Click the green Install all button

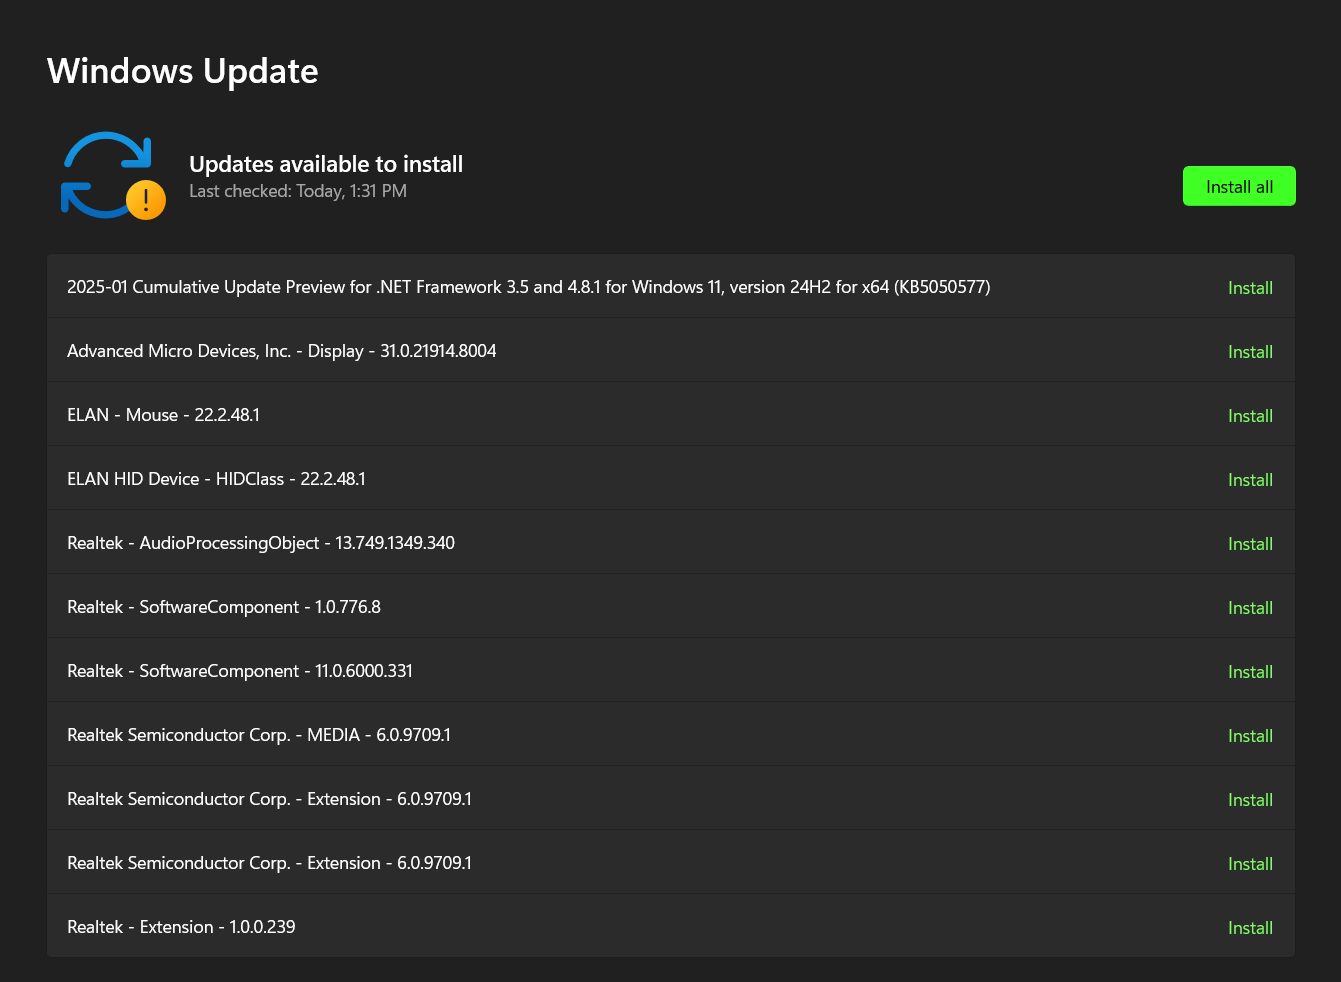pyautogui.click(x=1239, y=186)
